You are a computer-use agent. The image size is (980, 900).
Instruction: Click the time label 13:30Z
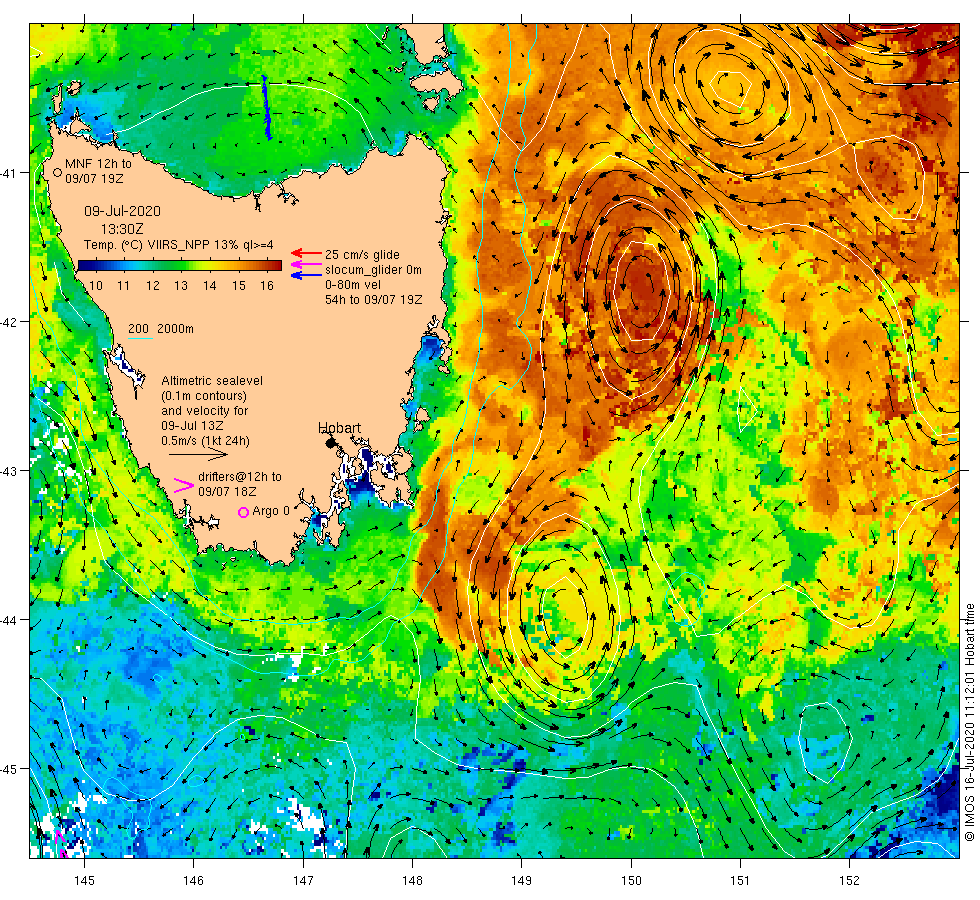(122, 229)
